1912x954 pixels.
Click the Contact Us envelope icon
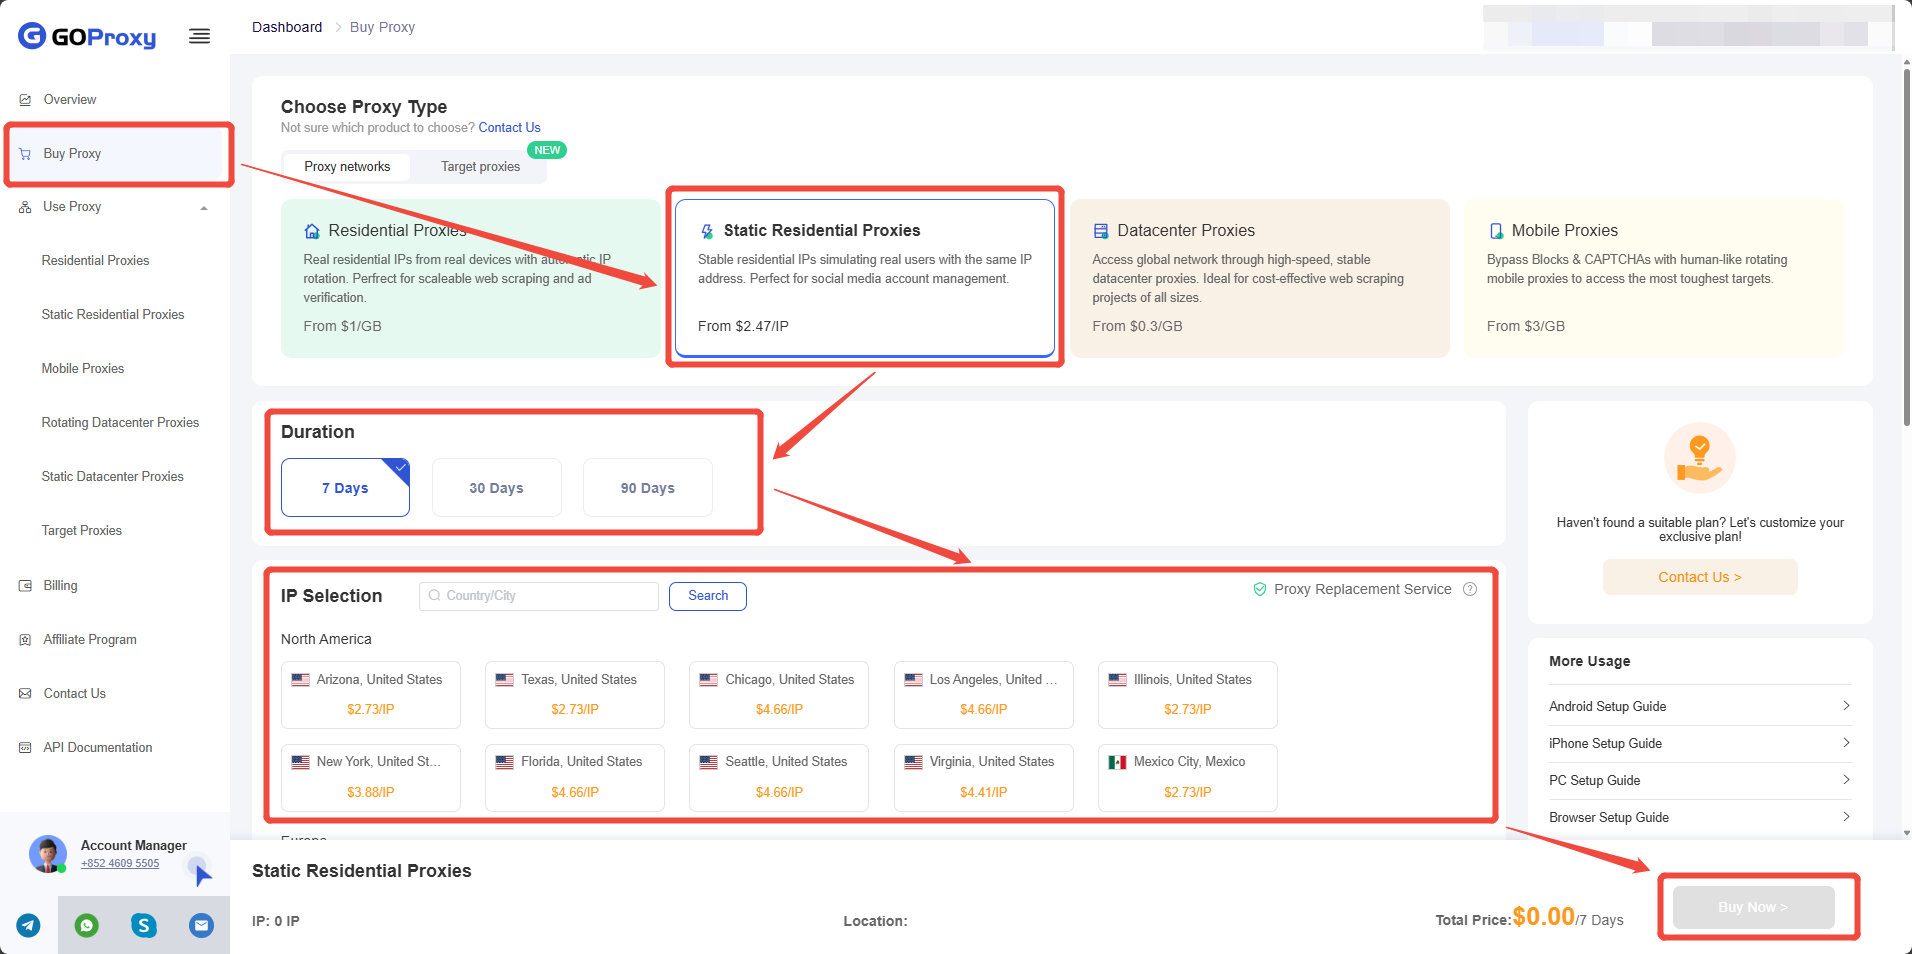(x=25, y=694)
